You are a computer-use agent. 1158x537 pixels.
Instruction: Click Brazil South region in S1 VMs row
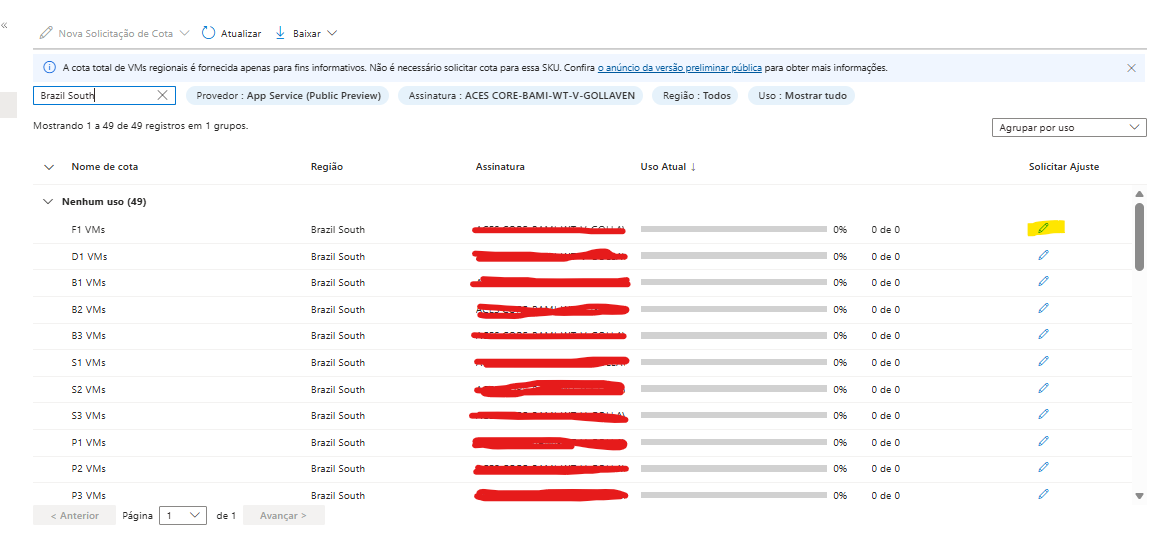338,363
